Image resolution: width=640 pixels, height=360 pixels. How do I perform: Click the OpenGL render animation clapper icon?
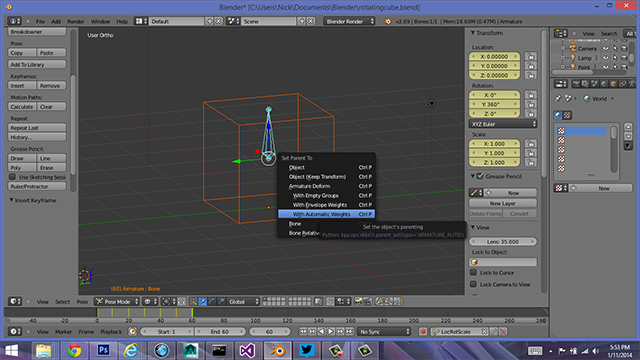coord(367,302)
